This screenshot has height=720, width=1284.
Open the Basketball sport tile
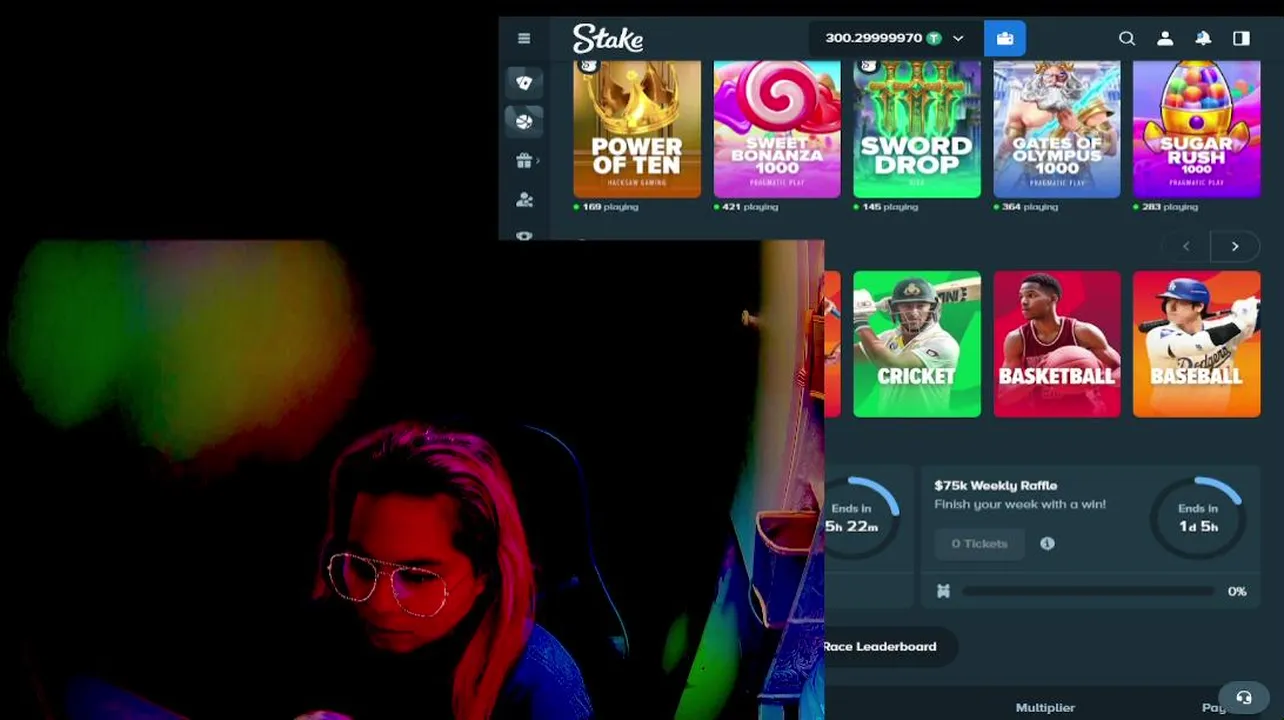1057,344
